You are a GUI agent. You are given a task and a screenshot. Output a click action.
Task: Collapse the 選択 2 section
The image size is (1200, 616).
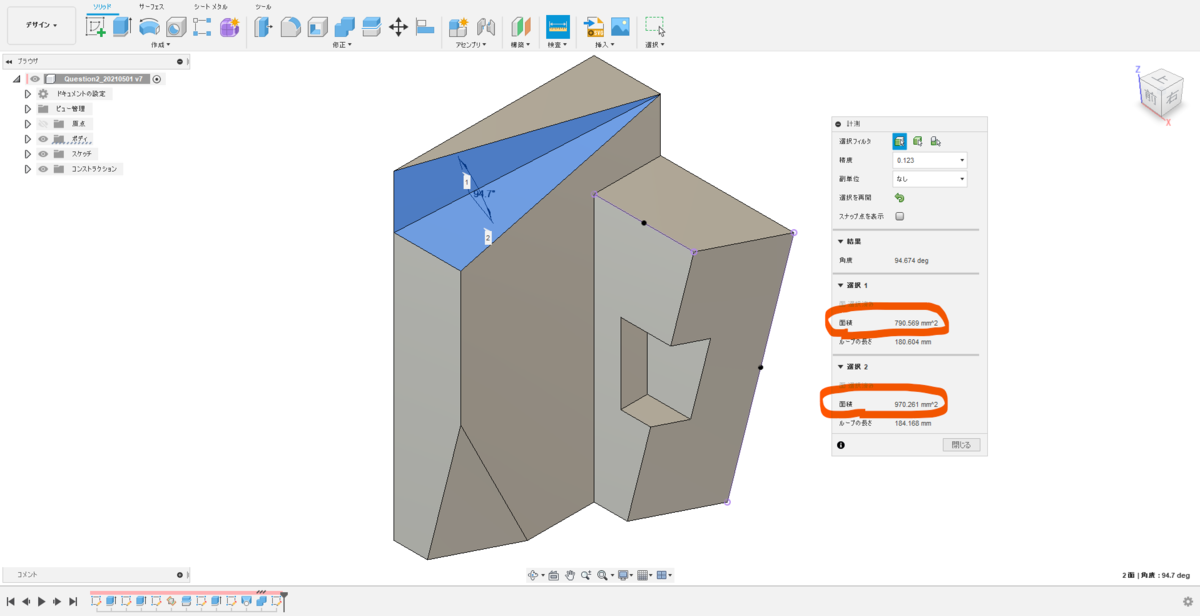841,367
